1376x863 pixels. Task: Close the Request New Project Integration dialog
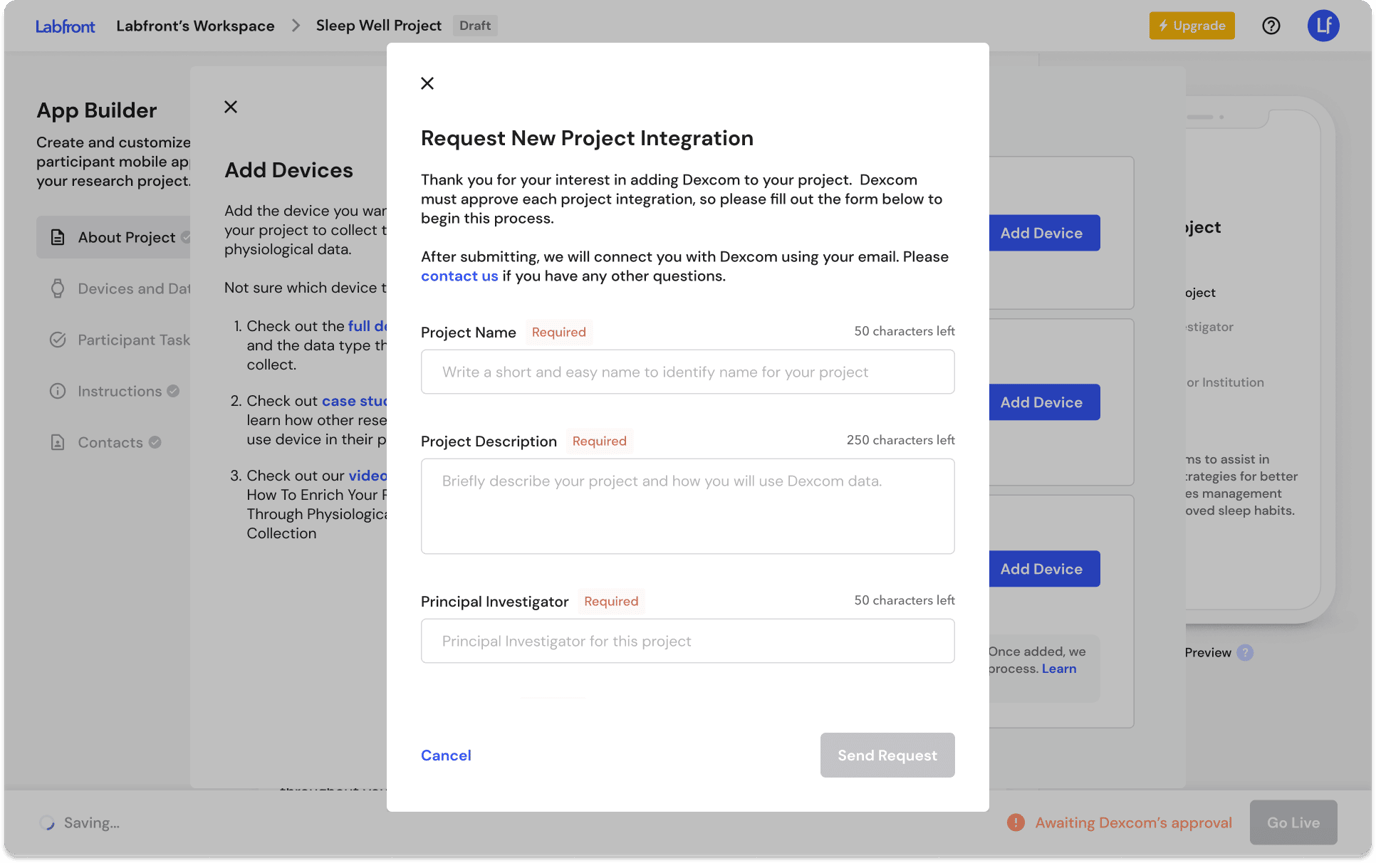coord(427,83)
